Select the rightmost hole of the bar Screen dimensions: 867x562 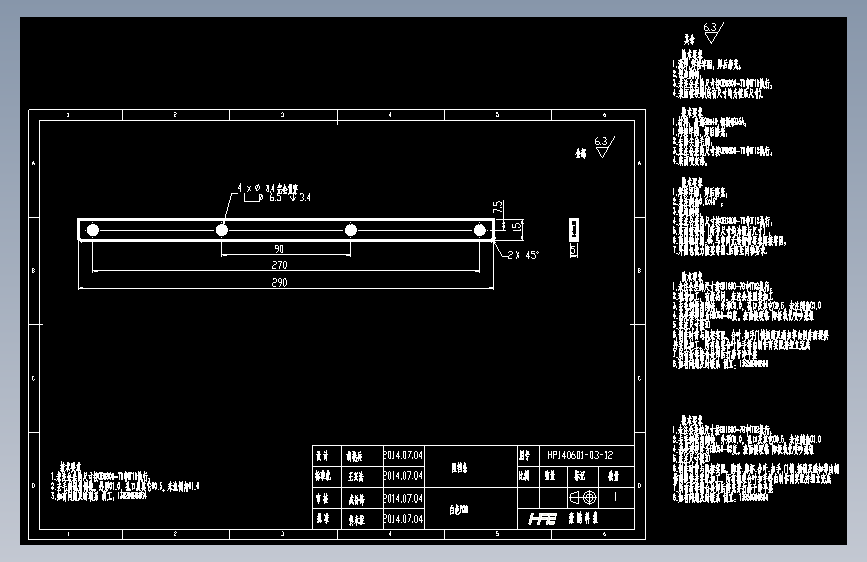pyautogui.click(x=479, y=230)
